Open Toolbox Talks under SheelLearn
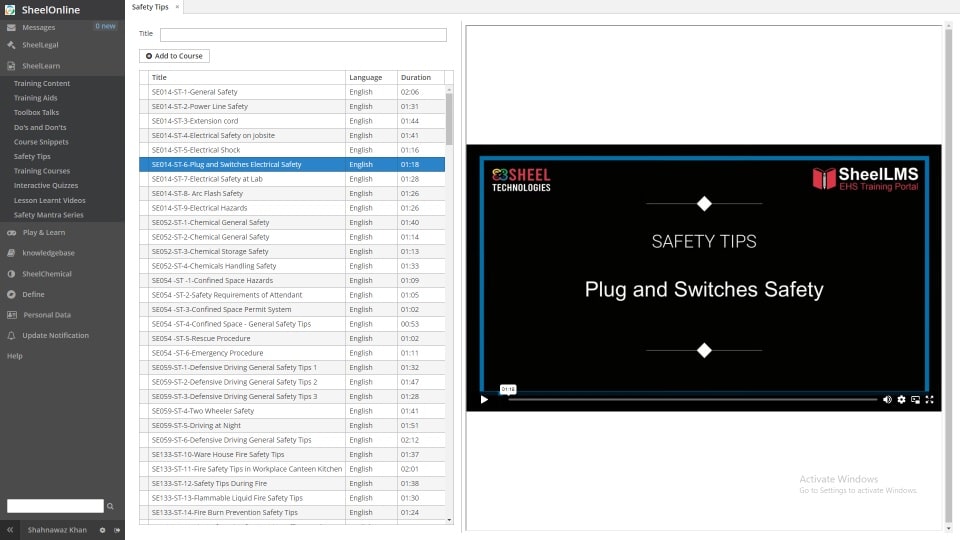 pyautogui.click(x=36, y=113)
